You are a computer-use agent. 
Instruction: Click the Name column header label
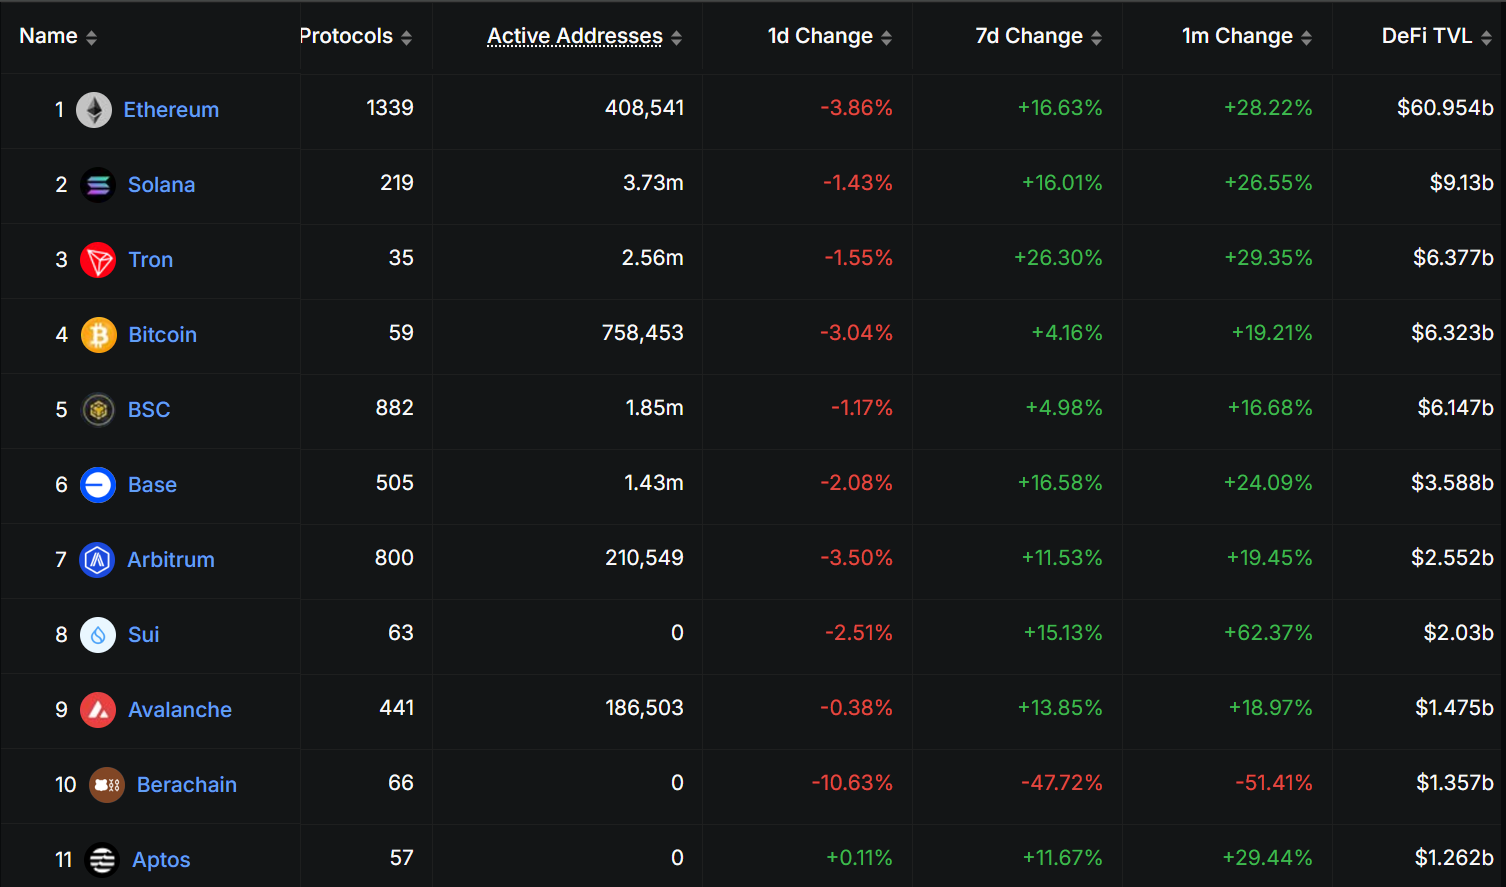click(x=48, y=36)
